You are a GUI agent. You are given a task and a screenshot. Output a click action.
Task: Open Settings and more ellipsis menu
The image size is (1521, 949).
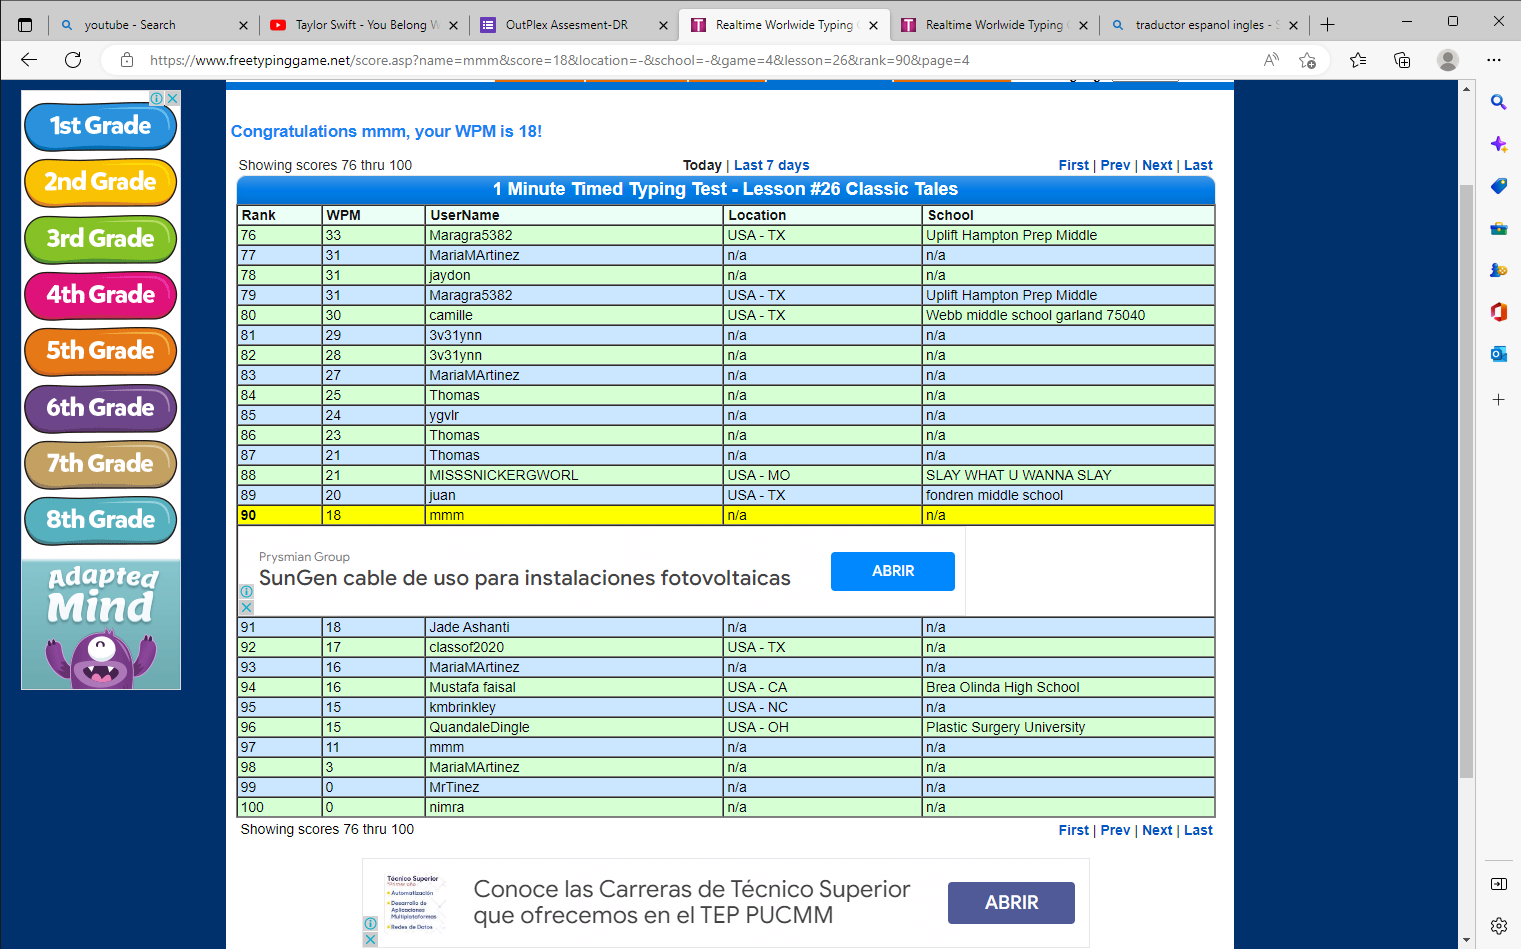pos(1494,60)
